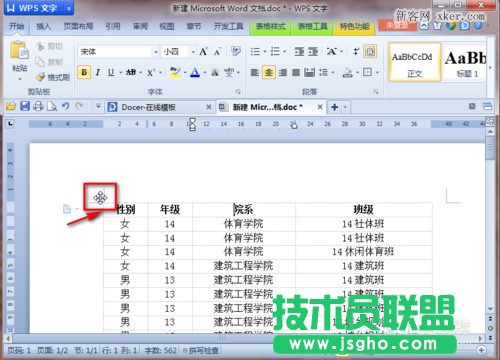Decrease font size with the A- icon
500x360 pixels.
tap(217, 52)
